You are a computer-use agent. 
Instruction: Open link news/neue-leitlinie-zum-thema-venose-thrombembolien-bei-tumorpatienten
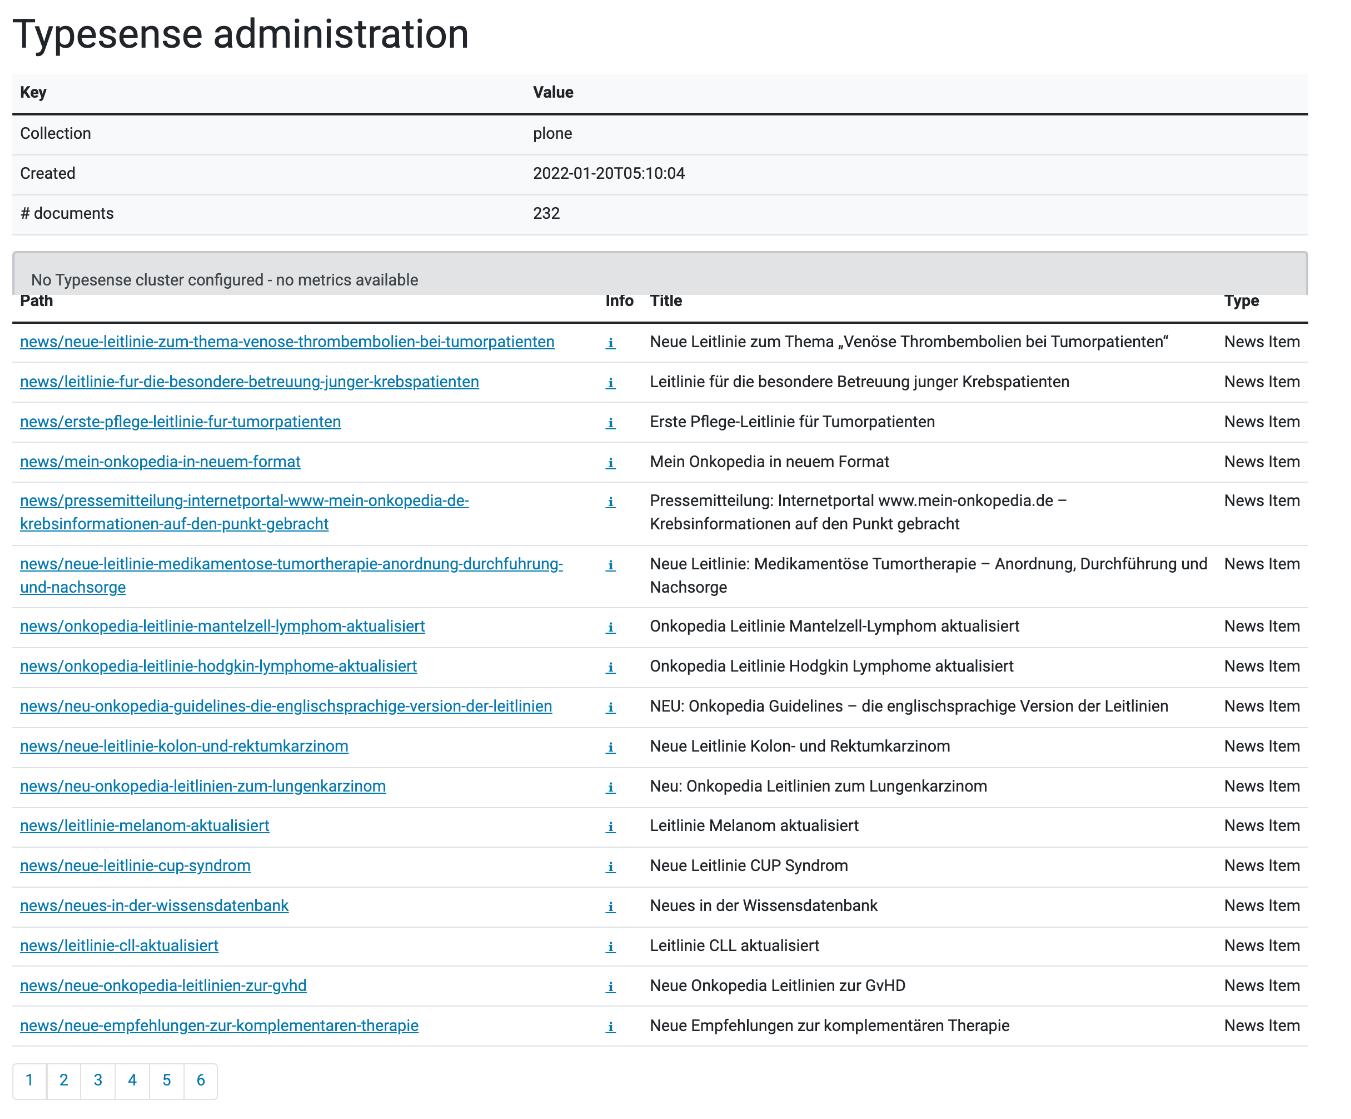(x=287, y=342)
